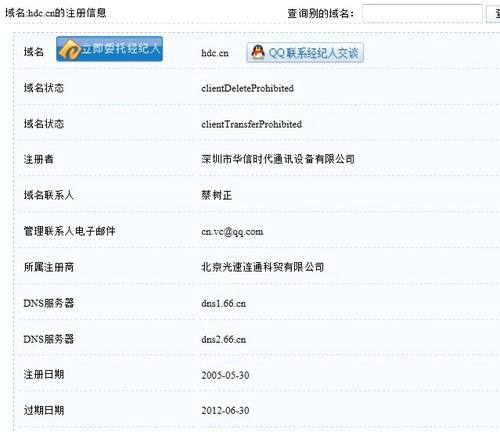This screenshot has height=435, width=500.
Task: Click the QQ penguin icon
Action: coord(258,52)
